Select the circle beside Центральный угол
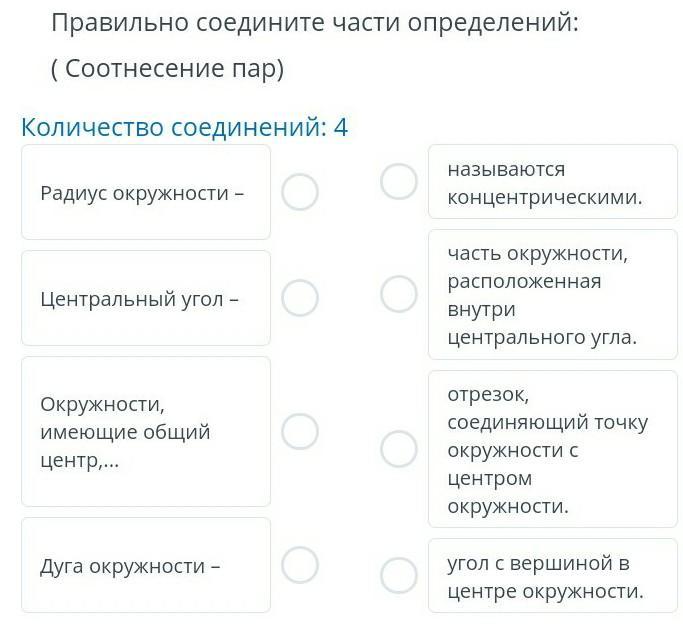 pos(300,297)
